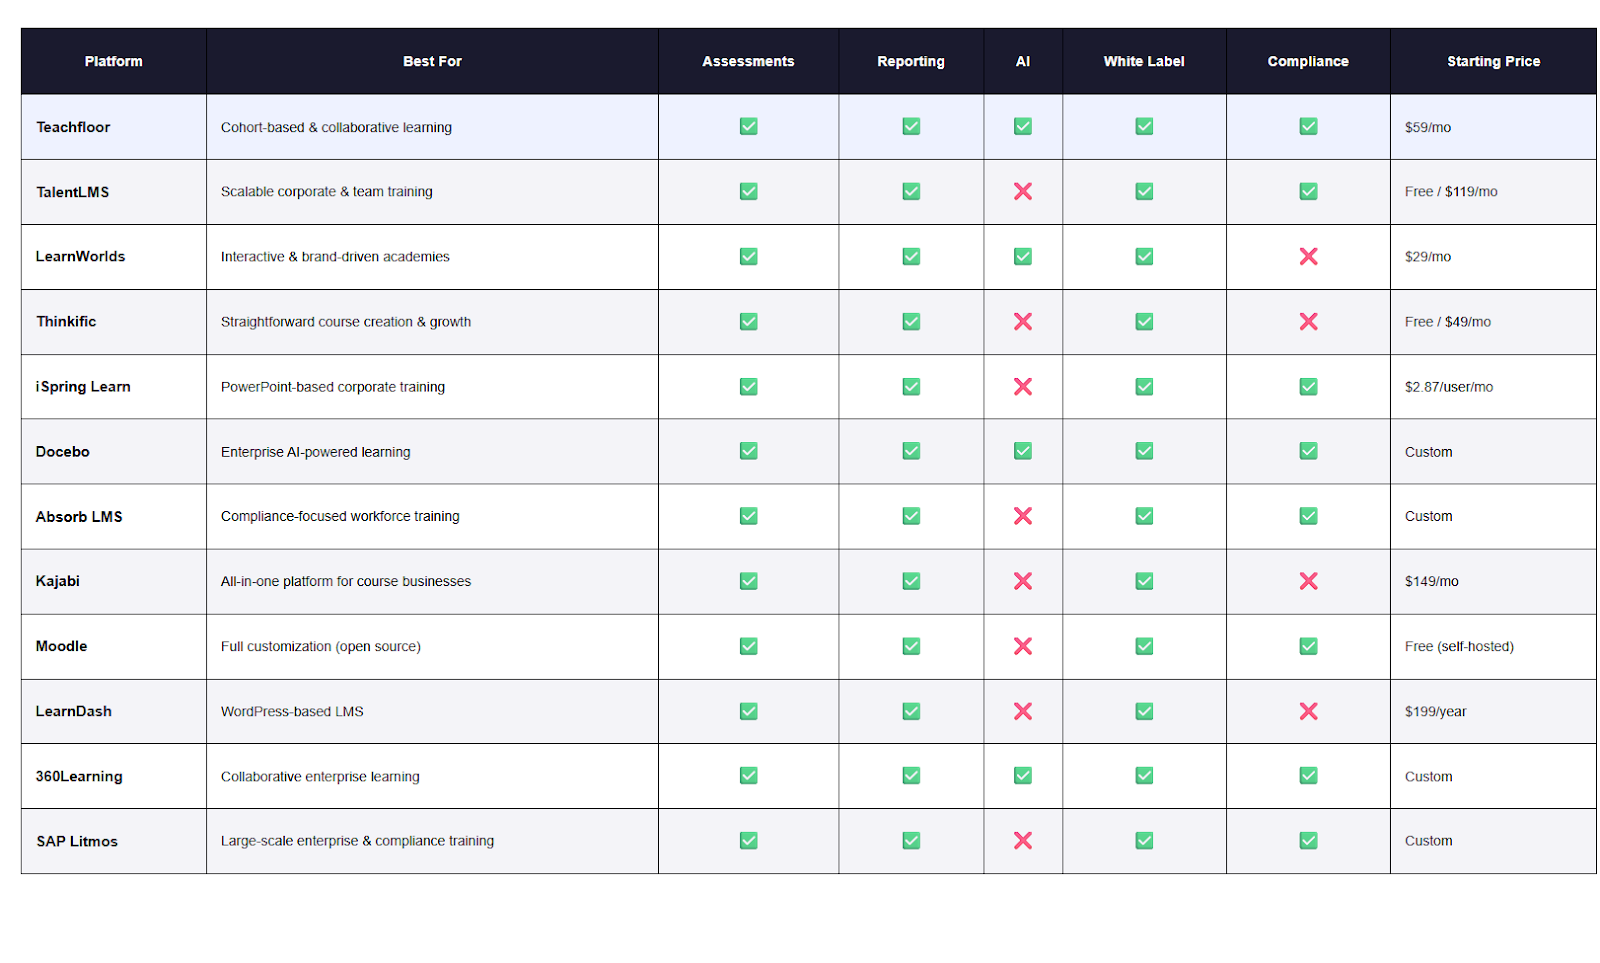This screenshot has width=1600, height=963.
Task: Click TalentLMS White Label green check icon
Action: 1144,191
